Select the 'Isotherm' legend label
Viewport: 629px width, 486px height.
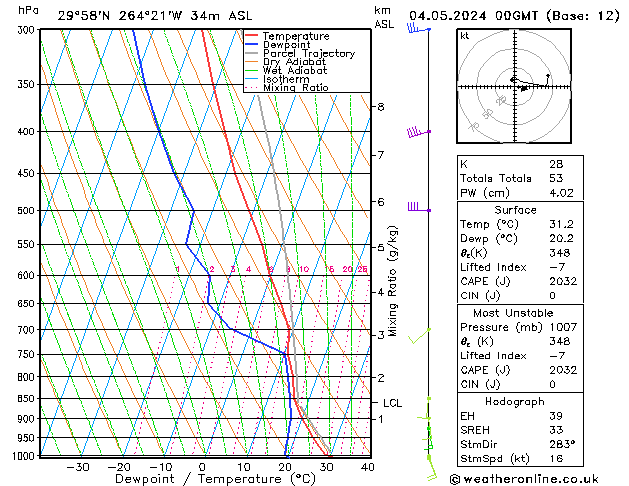click(x=286, y=79)
